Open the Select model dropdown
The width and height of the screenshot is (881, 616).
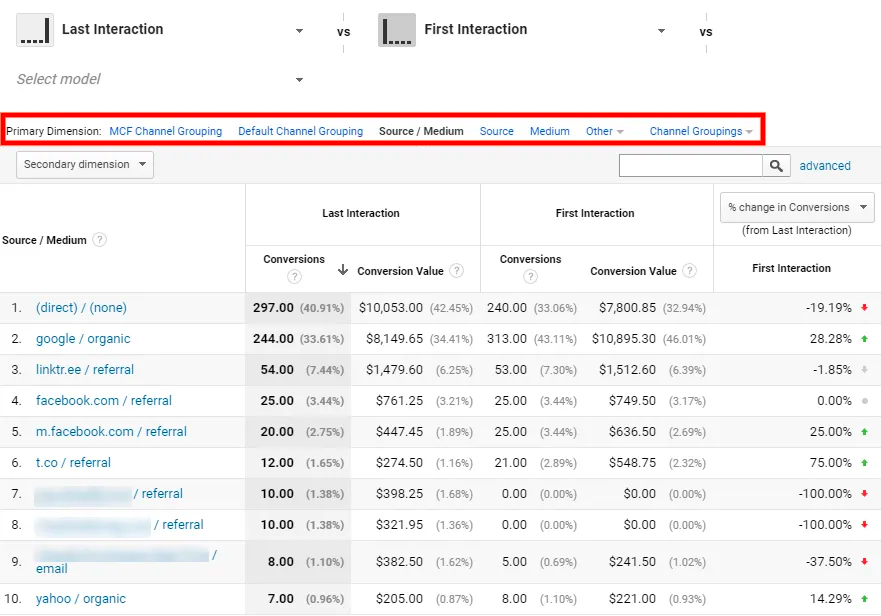point(299,80)
